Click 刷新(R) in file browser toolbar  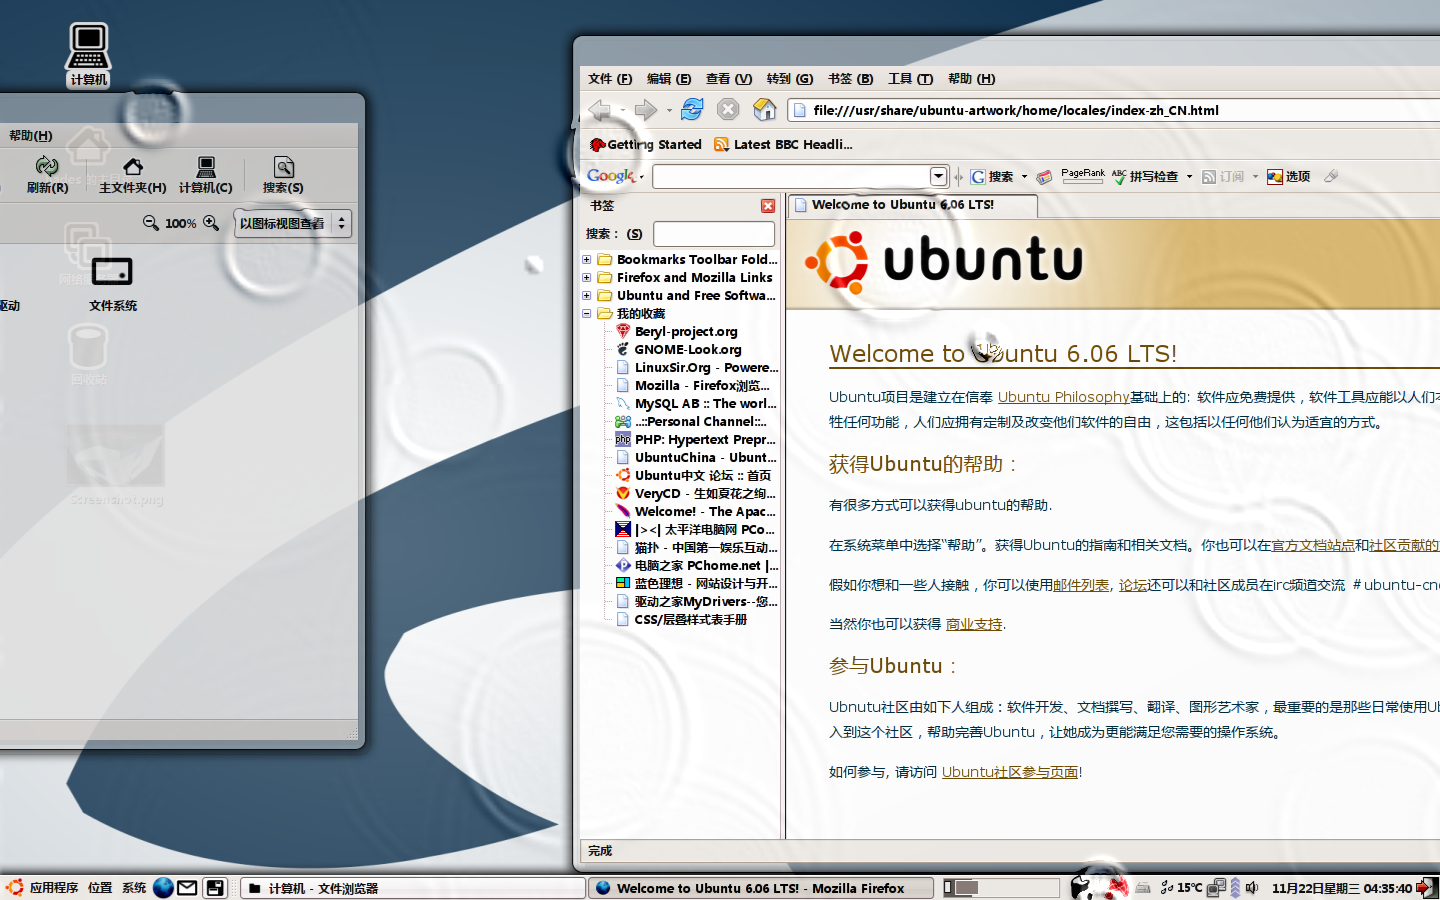(x=47, y=174)
